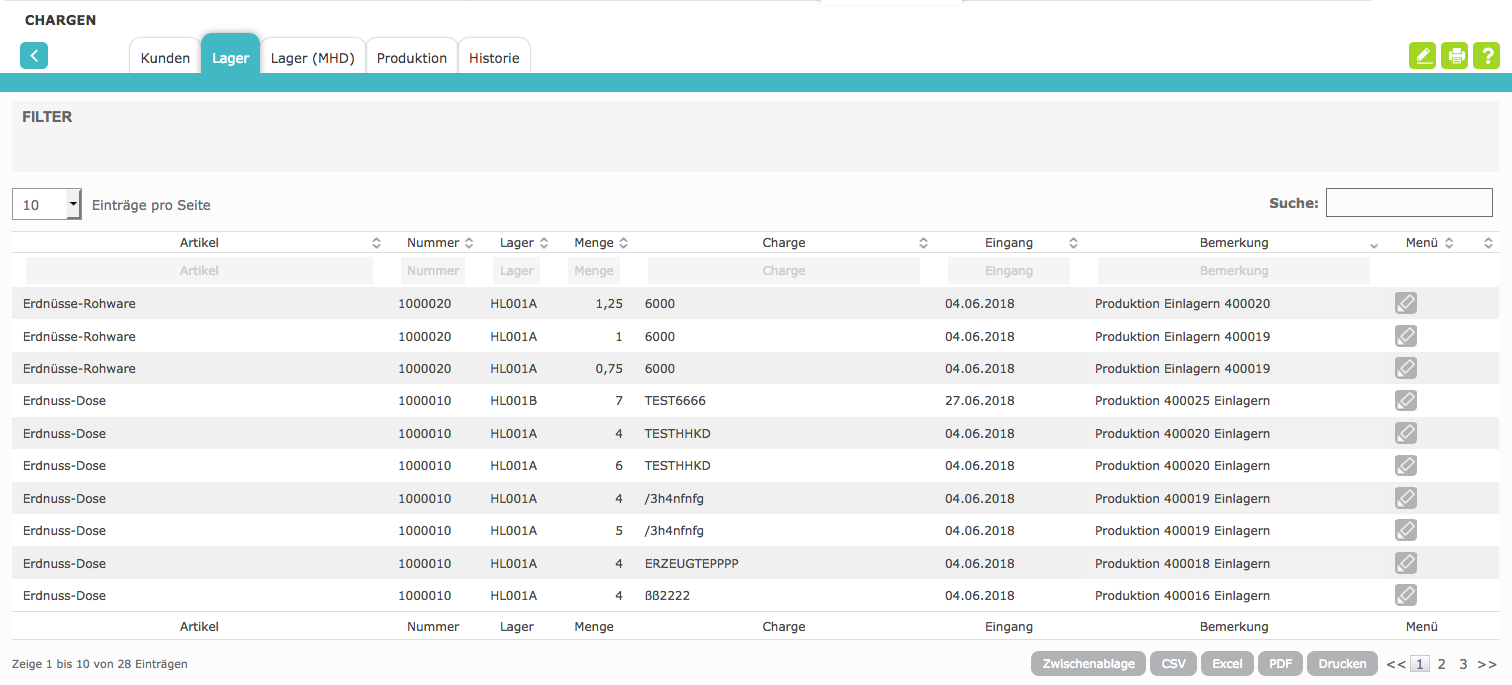Sort table by Eingang column
This screenshot has width=1512, height=685.
(x=1008, y=243)
